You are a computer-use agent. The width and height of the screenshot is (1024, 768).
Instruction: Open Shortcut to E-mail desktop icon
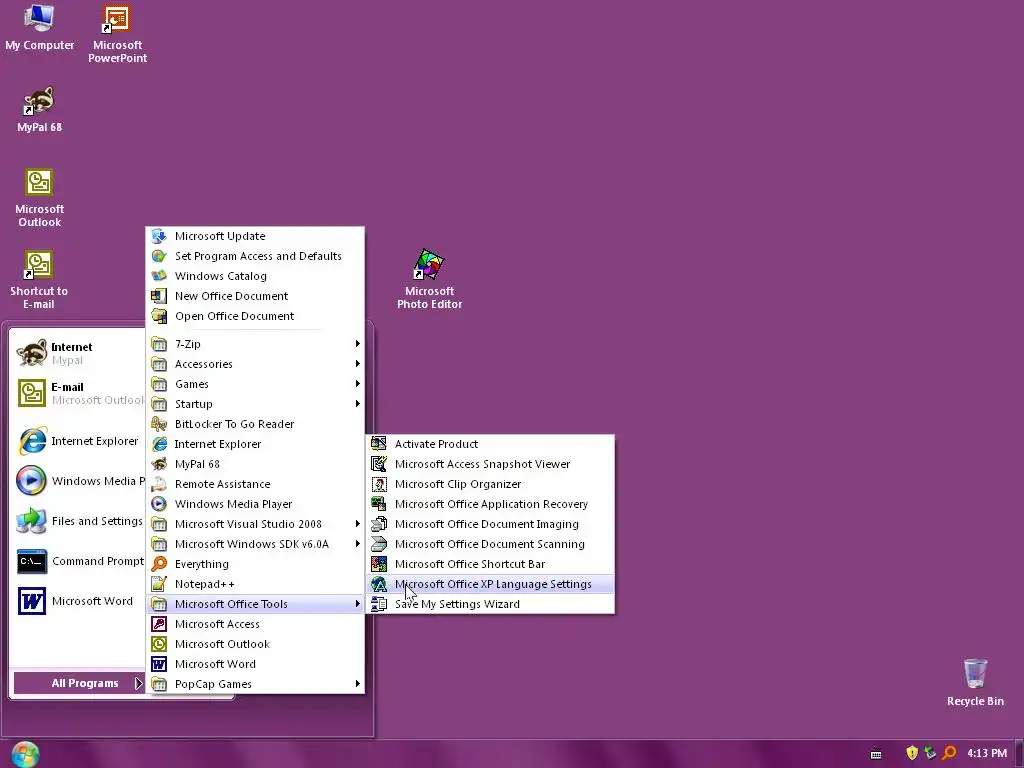[x=39, y=280]
